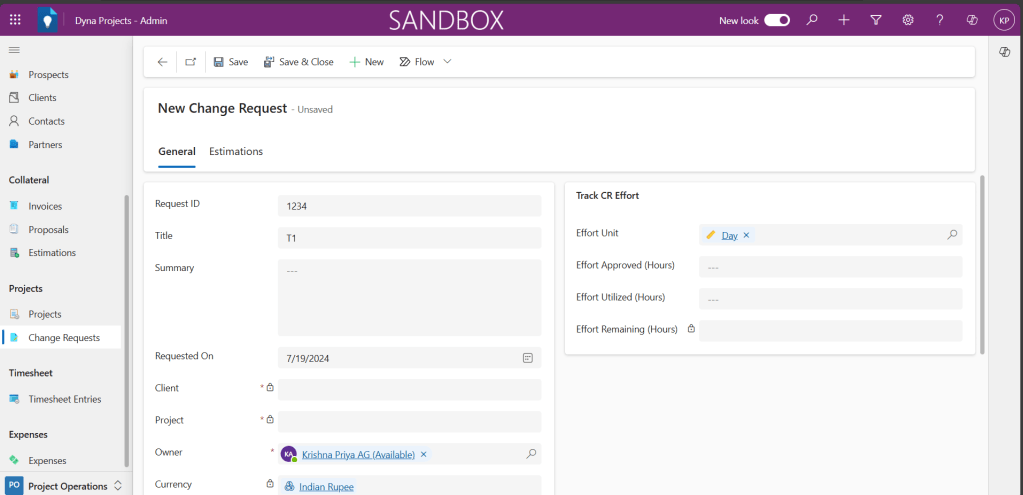
Task: Collapse the hamburger navigation menu
Action: click(x=14, y=50)
